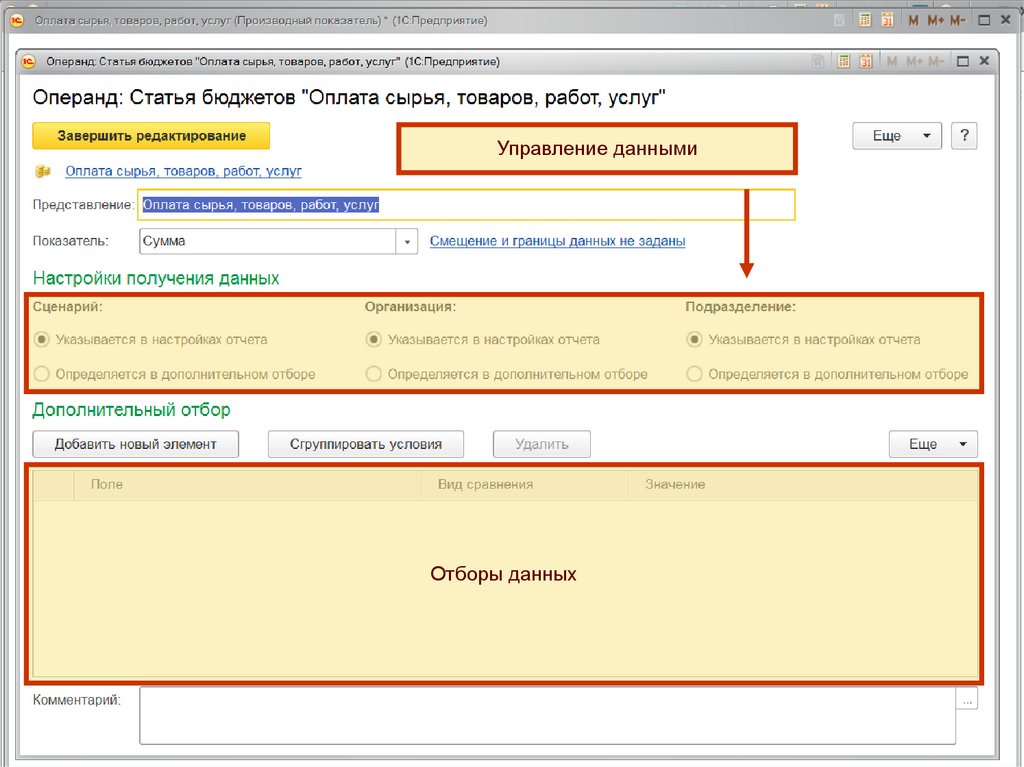Select Сценарий: Определяется в дополнительном отборе
This screenshot has width=1024, height=767.
(x=174, y=374)
